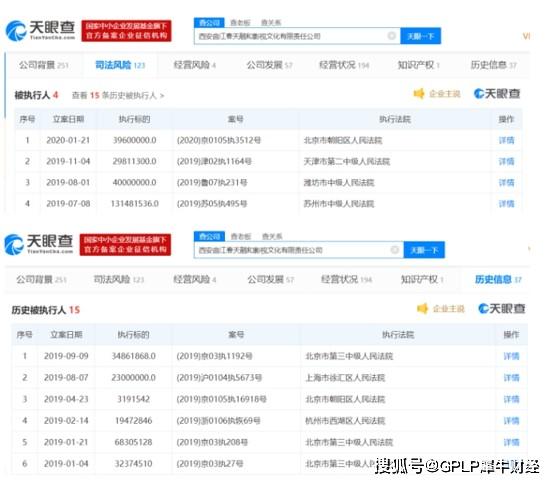The width and height of the screenshot is (554, 483).
Task: Click the megaphone icon beside 历史被执行人 section
Action: (x=423, y=308)
